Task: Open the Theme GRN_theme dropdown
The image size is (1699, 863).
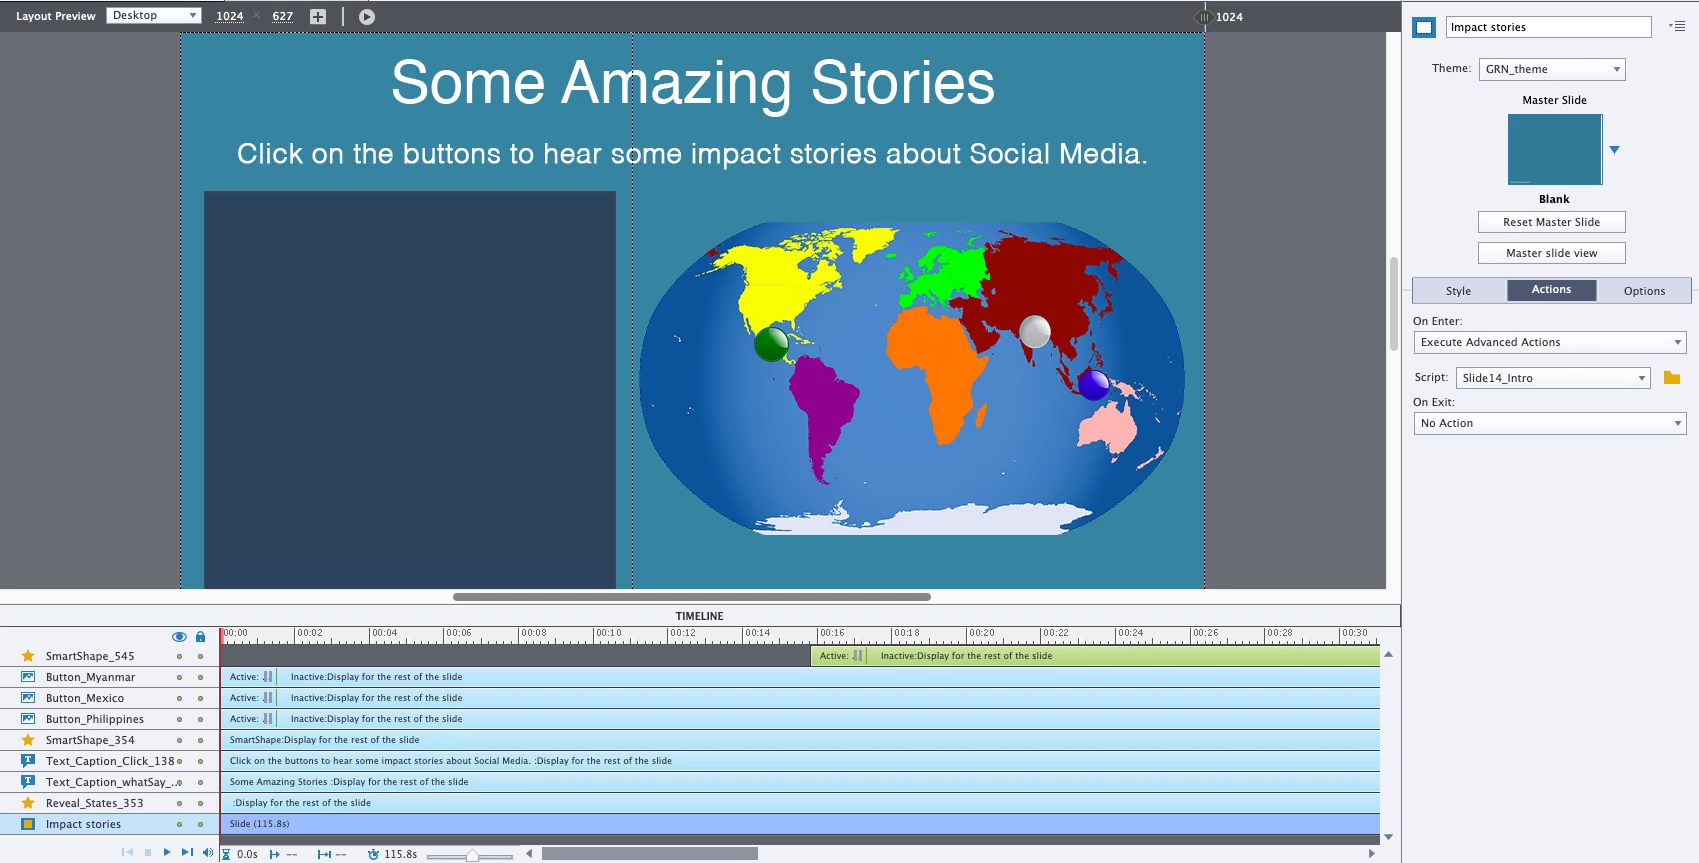Action: pos(1552,69)
